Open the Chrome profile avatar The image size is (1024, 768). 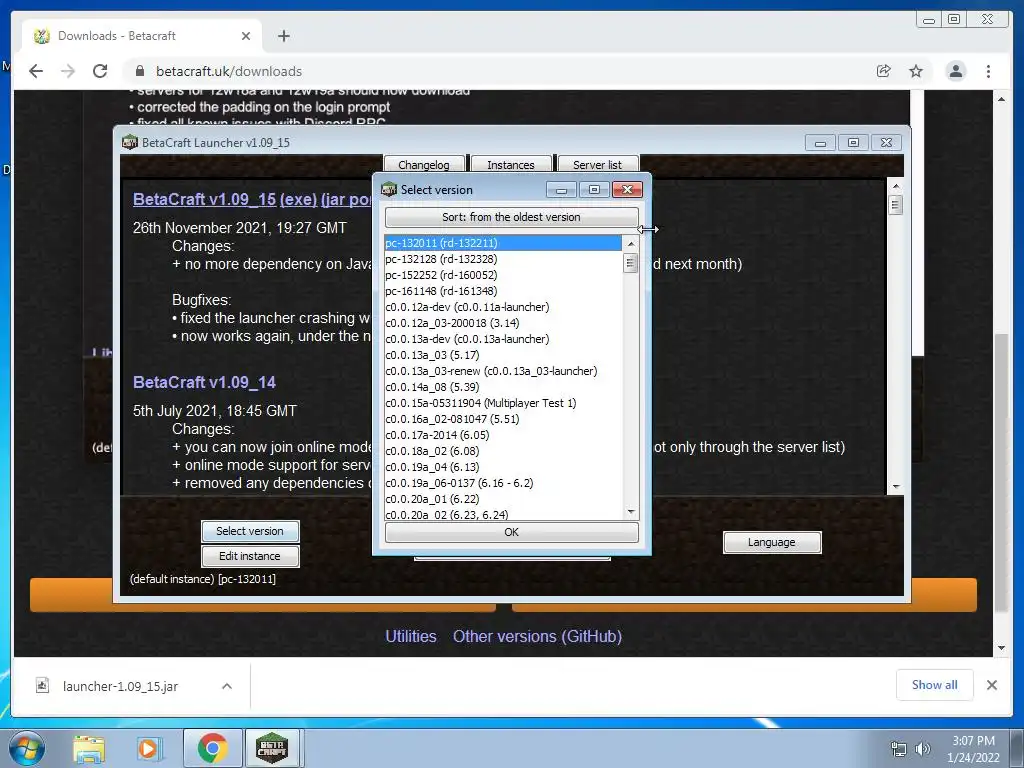click(955, 71)
